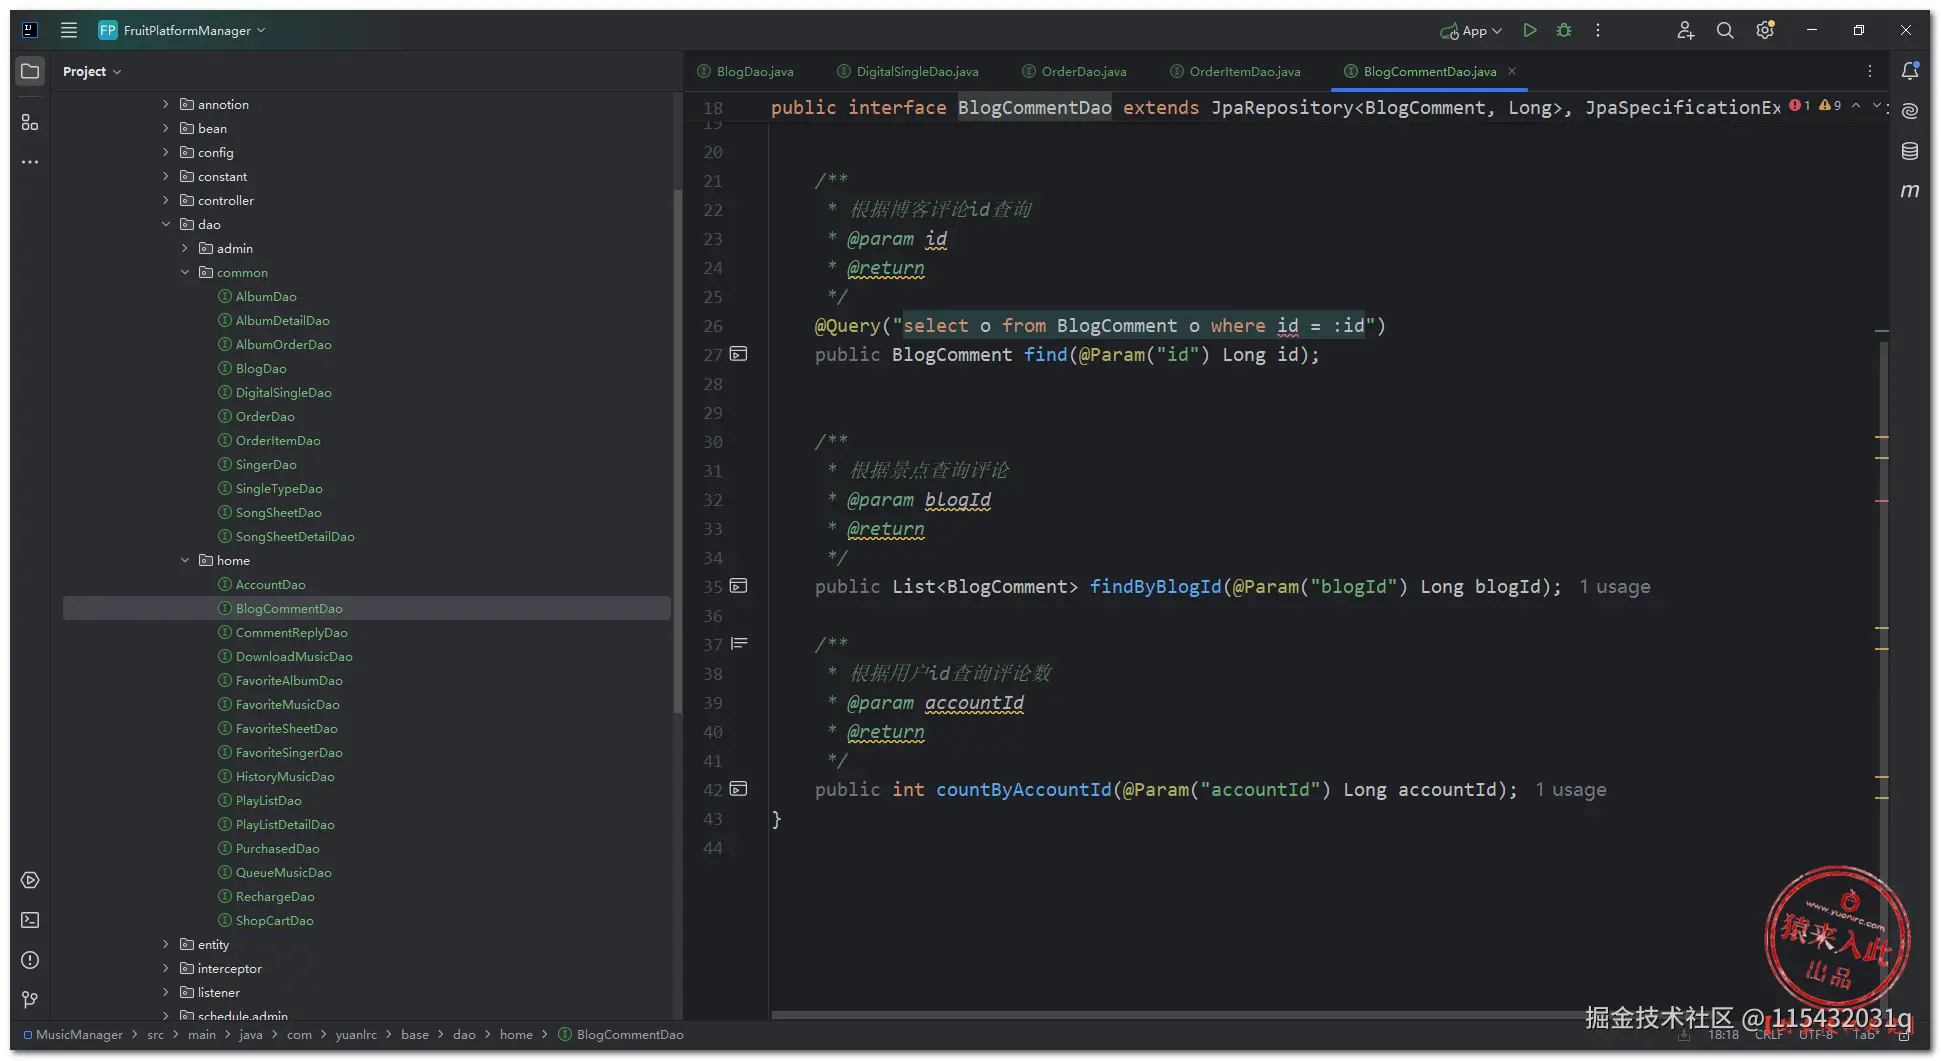Open SingerDao in project tree

tap(266, 464)
